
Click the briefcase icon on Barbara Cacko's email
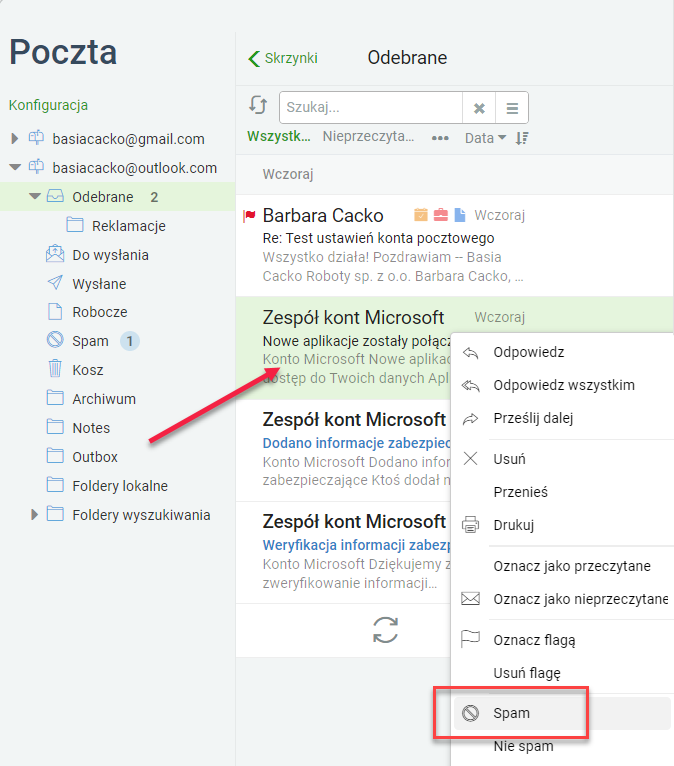441,215
